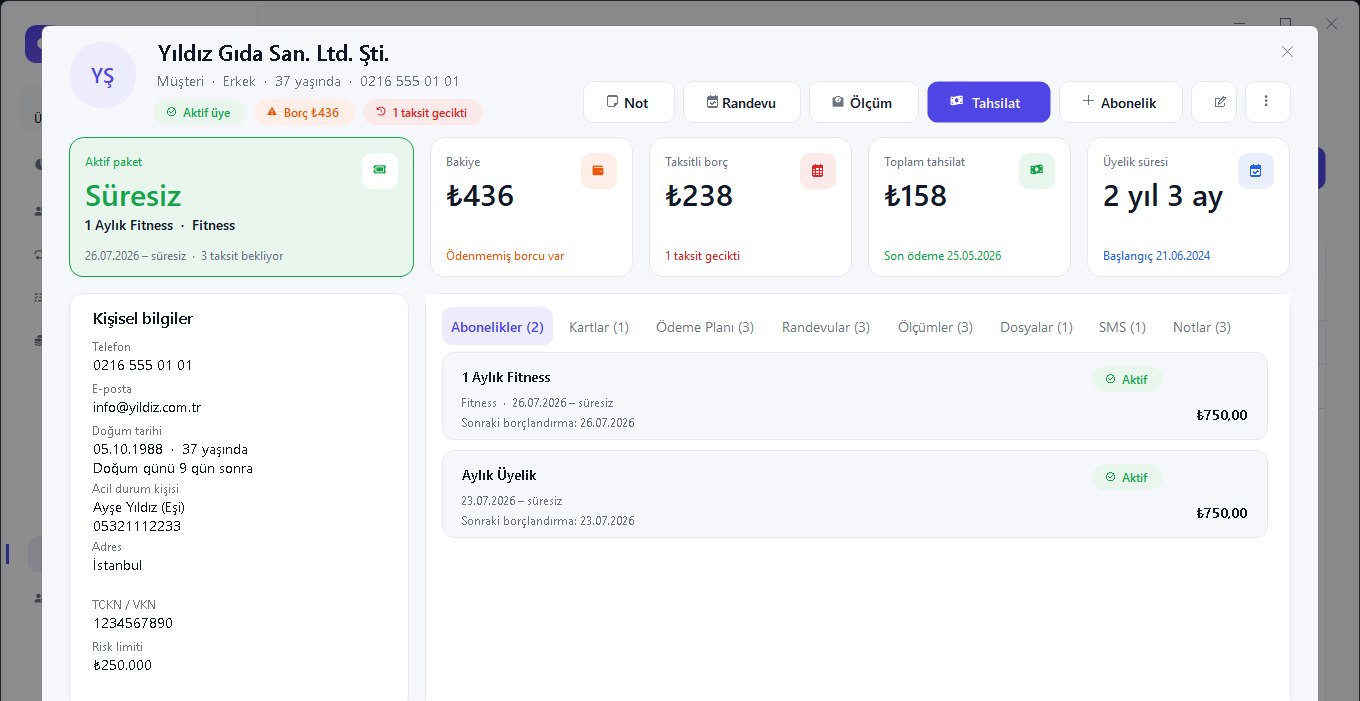1360x701 pixels.
Task: Click the cash icon in Toplam tahsilat card
Action: coord(1037,171)
